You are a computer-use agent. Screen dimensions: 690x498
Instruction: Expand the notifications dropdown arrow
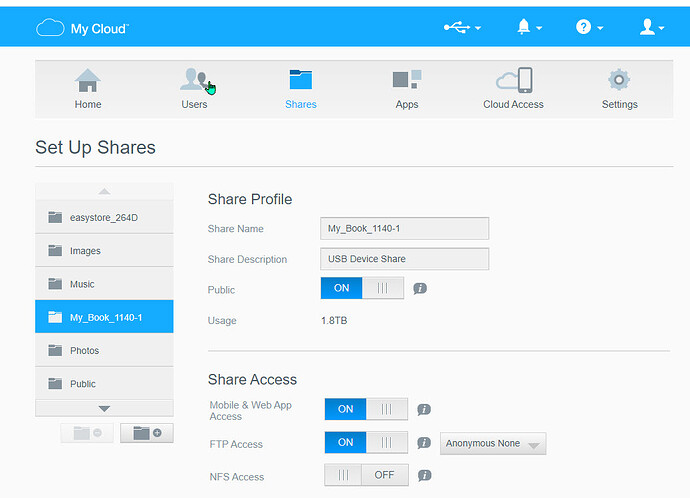tap(539, 29)
